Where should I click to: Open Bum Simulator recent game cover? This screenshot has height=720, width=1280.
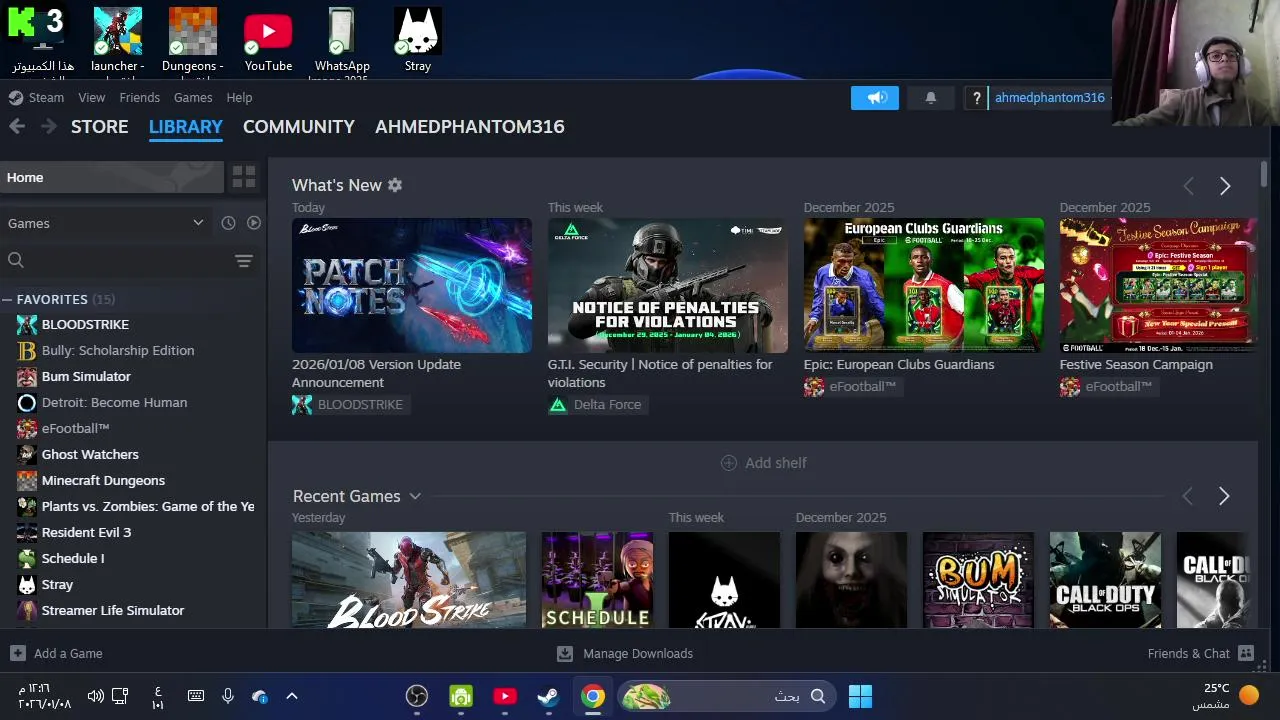tap(978, 580)
